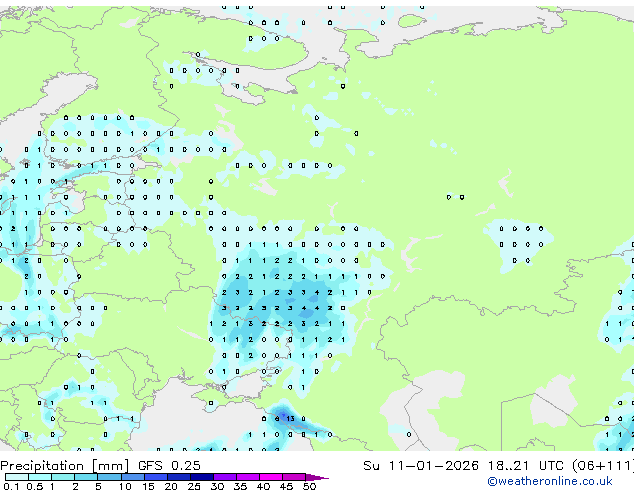Click the "GFS 0.25" model label

(x=169, y=466)
